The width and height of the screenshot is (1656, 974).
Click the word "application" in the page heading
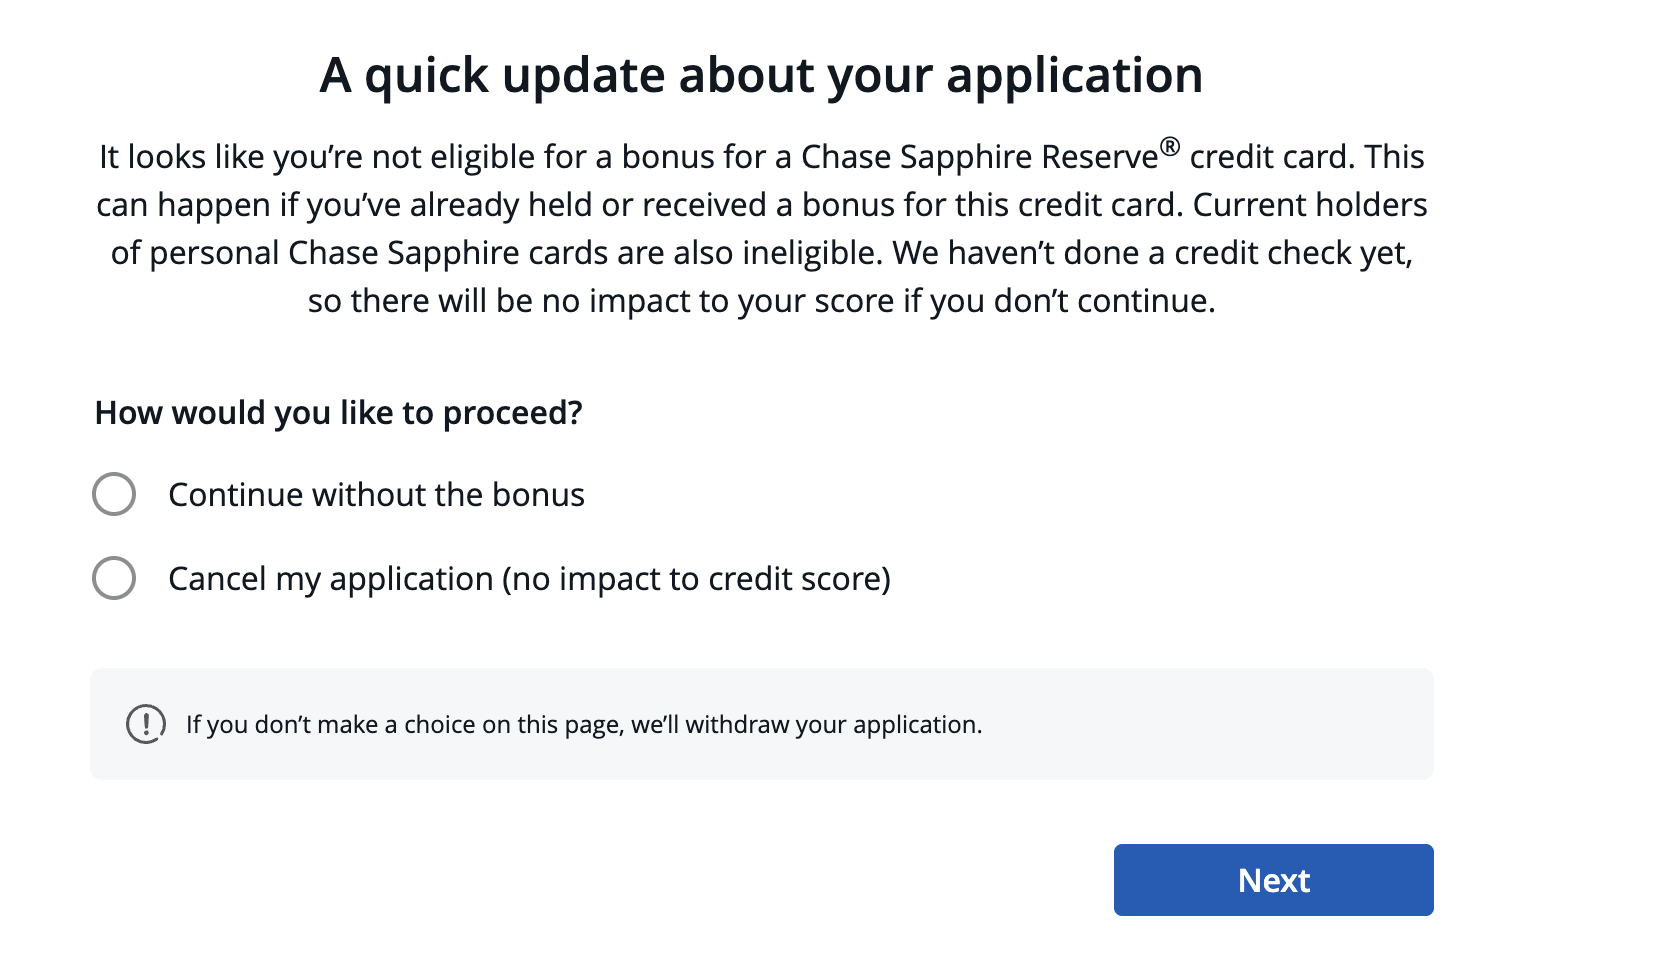[1074, 75]
